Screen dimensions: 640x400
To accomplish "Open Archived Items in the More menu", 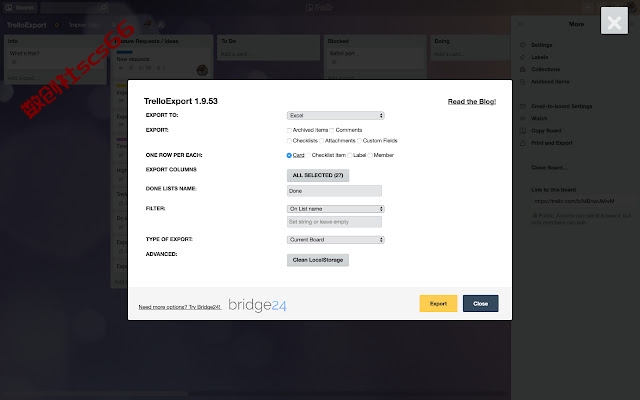I will 550,82.
